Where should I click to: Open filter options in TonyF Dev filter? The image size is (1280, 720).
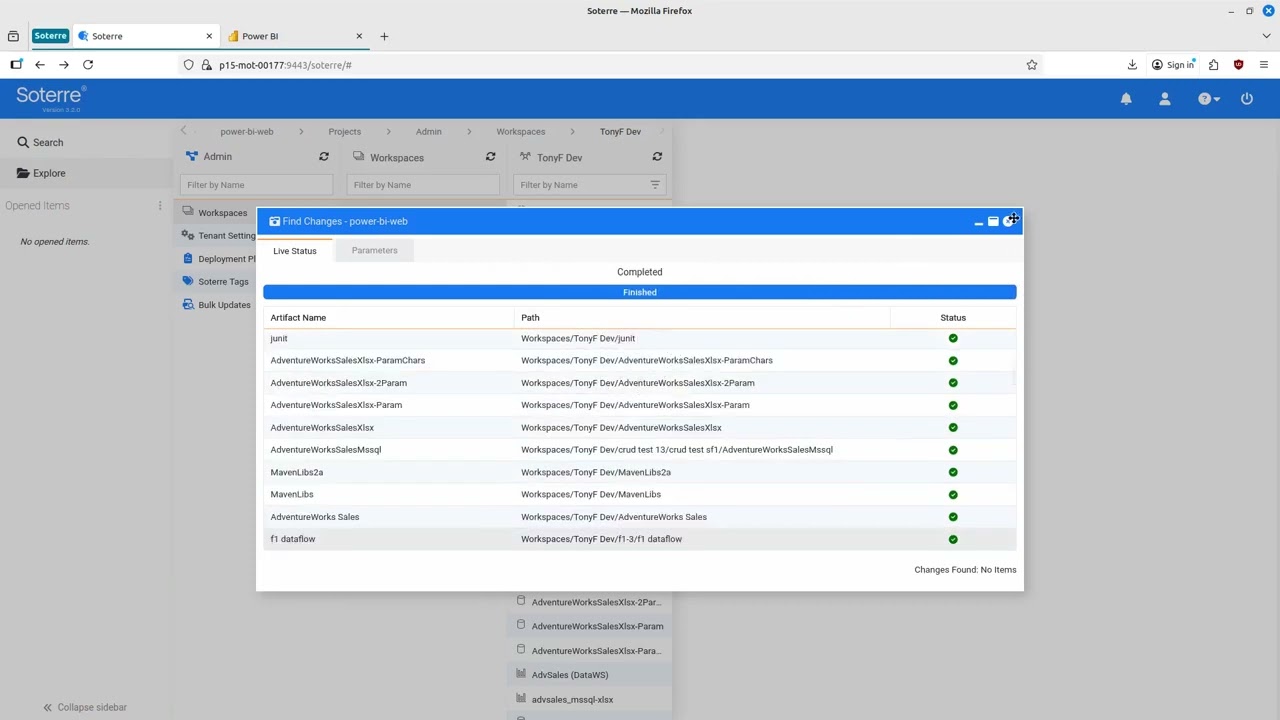pyautogui.click(x=655, y=185)
